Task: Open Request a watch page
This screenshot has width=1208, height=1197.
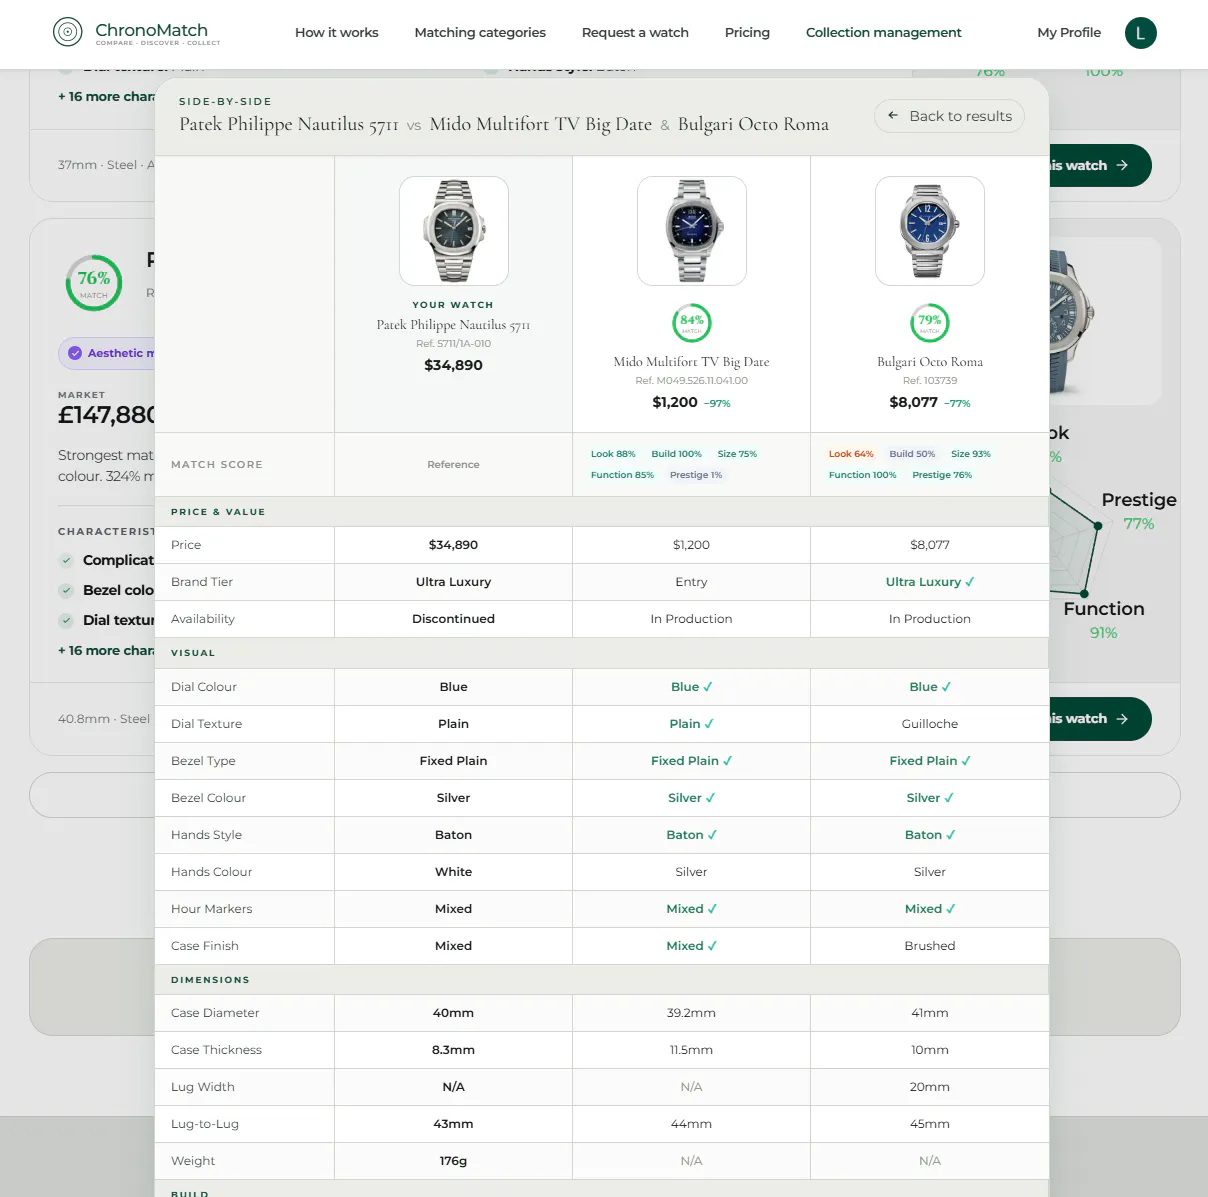Action: pyautogui.click(x=635, y=33)
